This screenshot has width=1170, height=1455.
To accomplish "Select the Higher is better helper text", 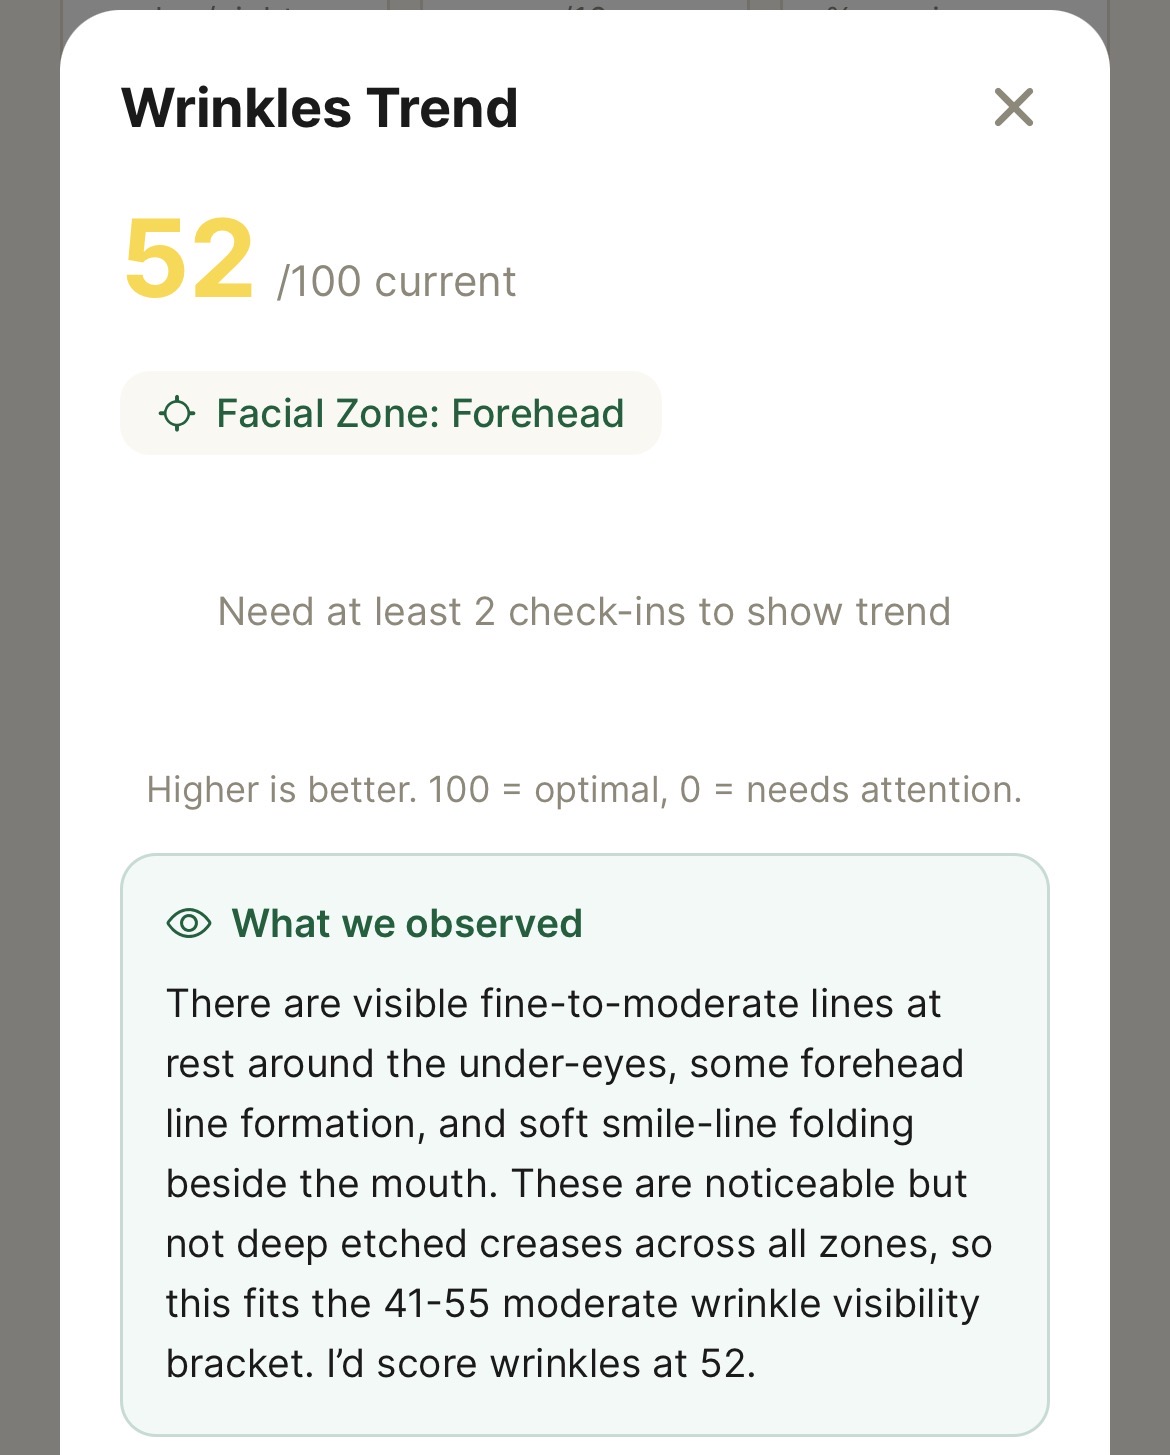I will 584,790.
